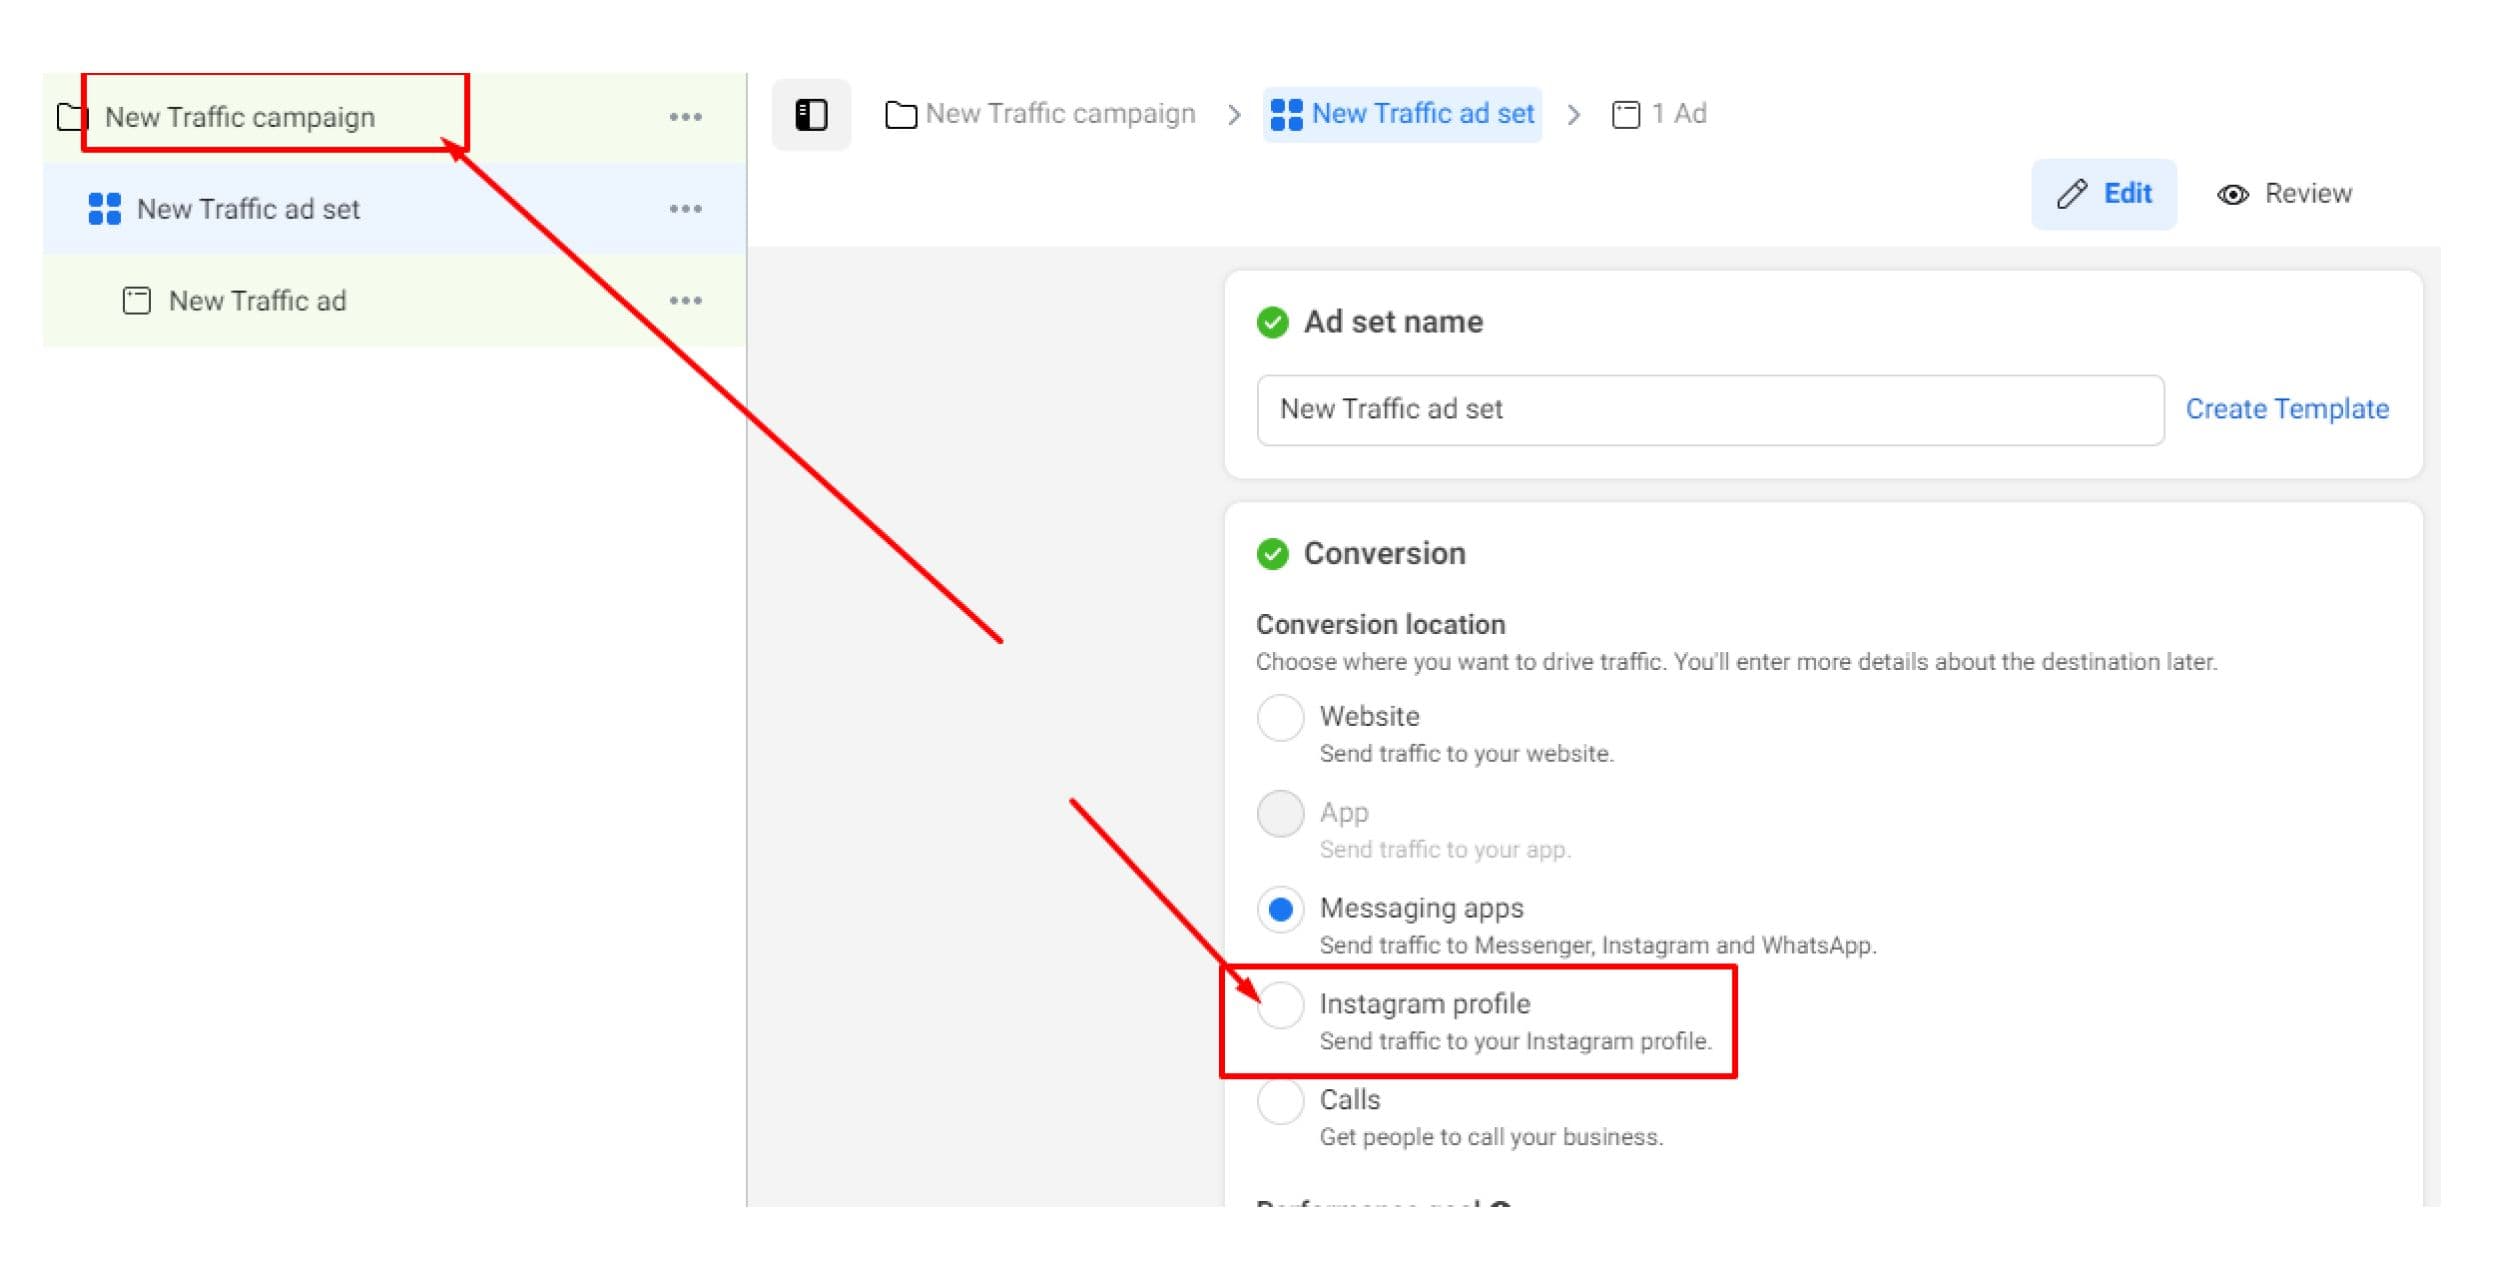This screenshot has width=2500, height=1280.
Task: Open the more options for New Traffic ad set
Action: pos(685,209)
